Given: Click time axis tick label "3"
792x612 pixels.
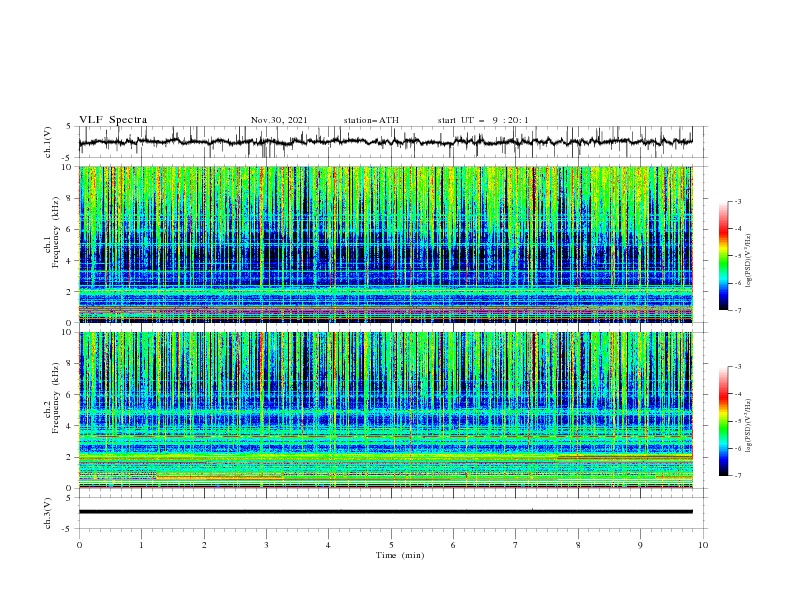Looking at the screenshot, I should 266,545.
